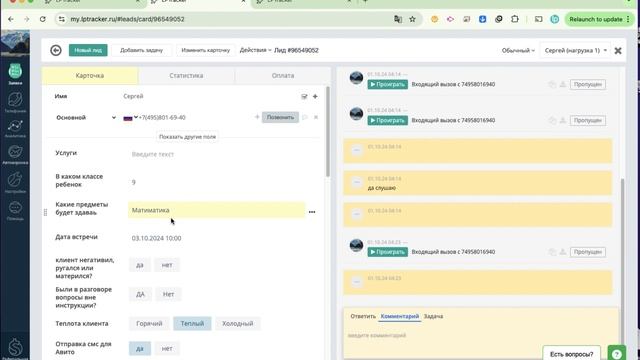640x360 pixels.
Task: Open the Настройки sidebar section
Action: [15, 182]
